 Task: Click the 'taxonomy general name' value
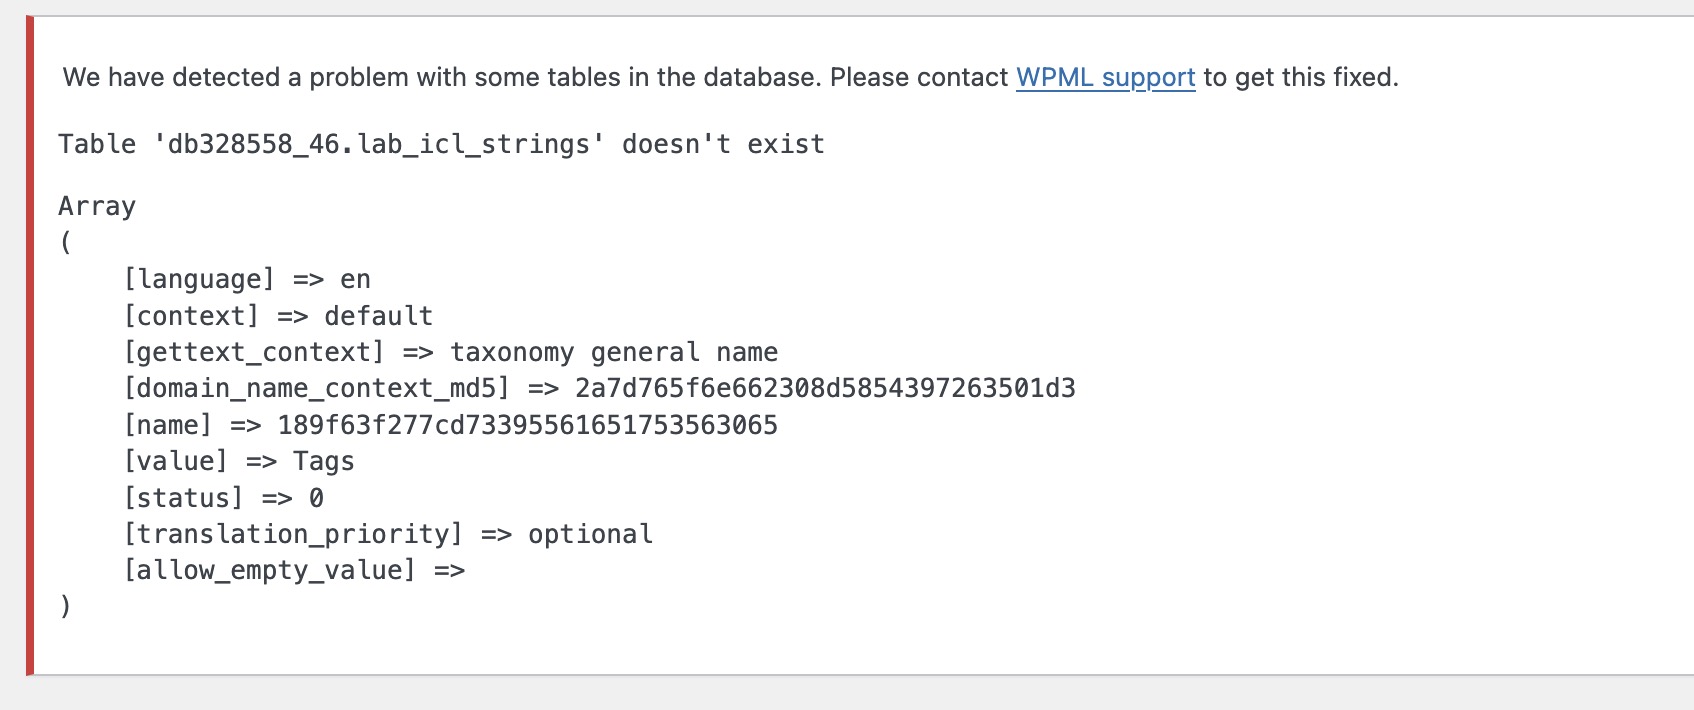[x=614, y=352]
